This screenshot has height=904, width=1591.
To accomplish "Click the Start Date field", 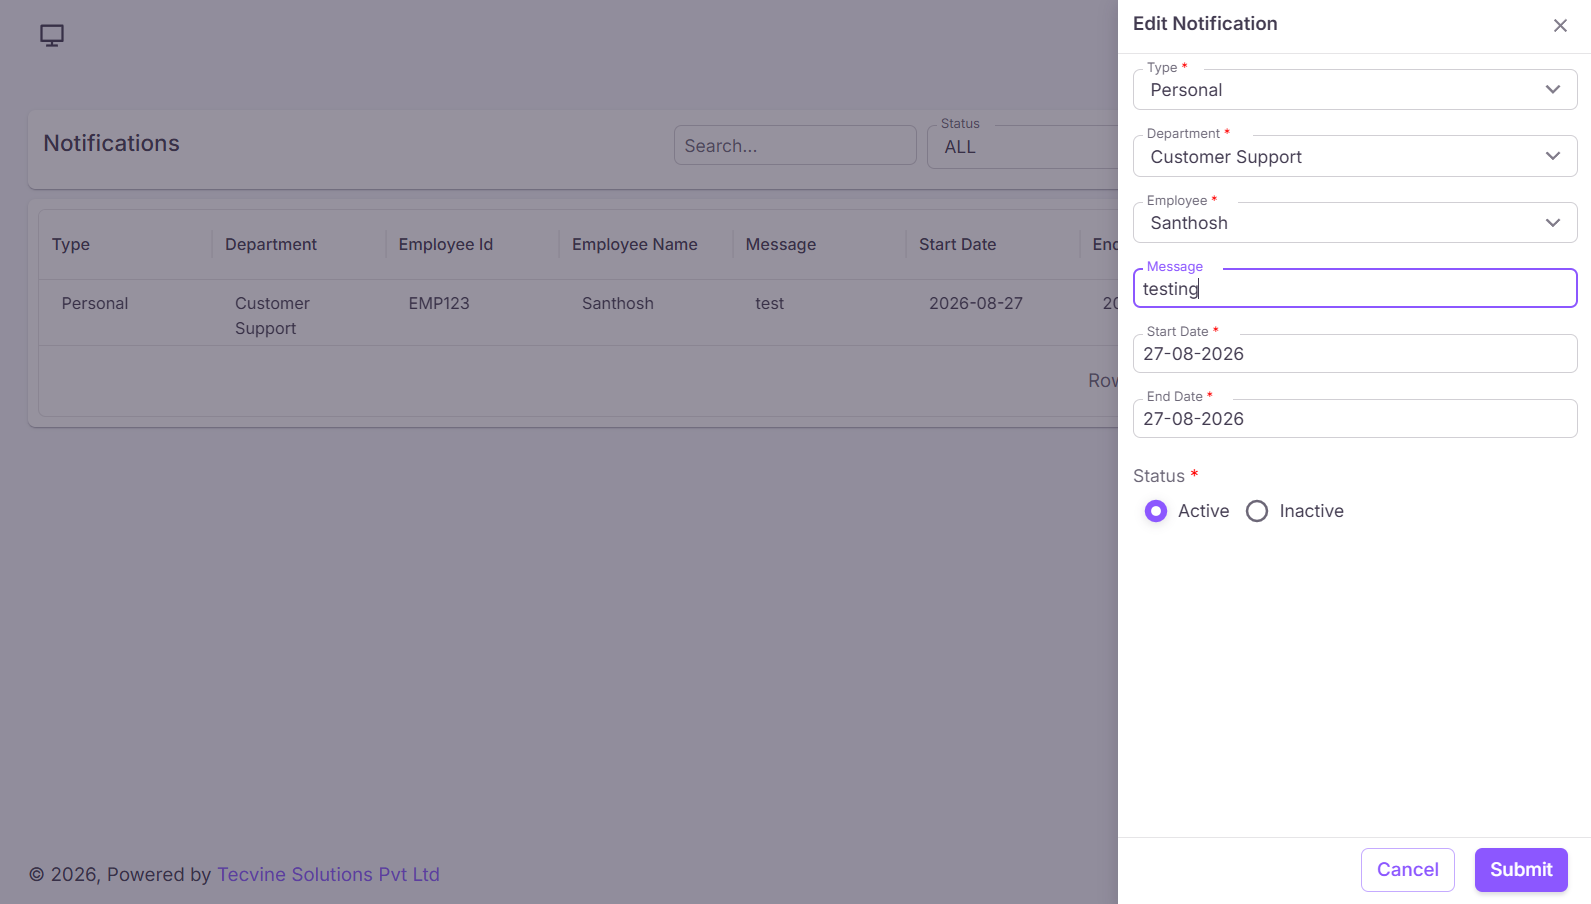I will click(x=1355, y=354).
